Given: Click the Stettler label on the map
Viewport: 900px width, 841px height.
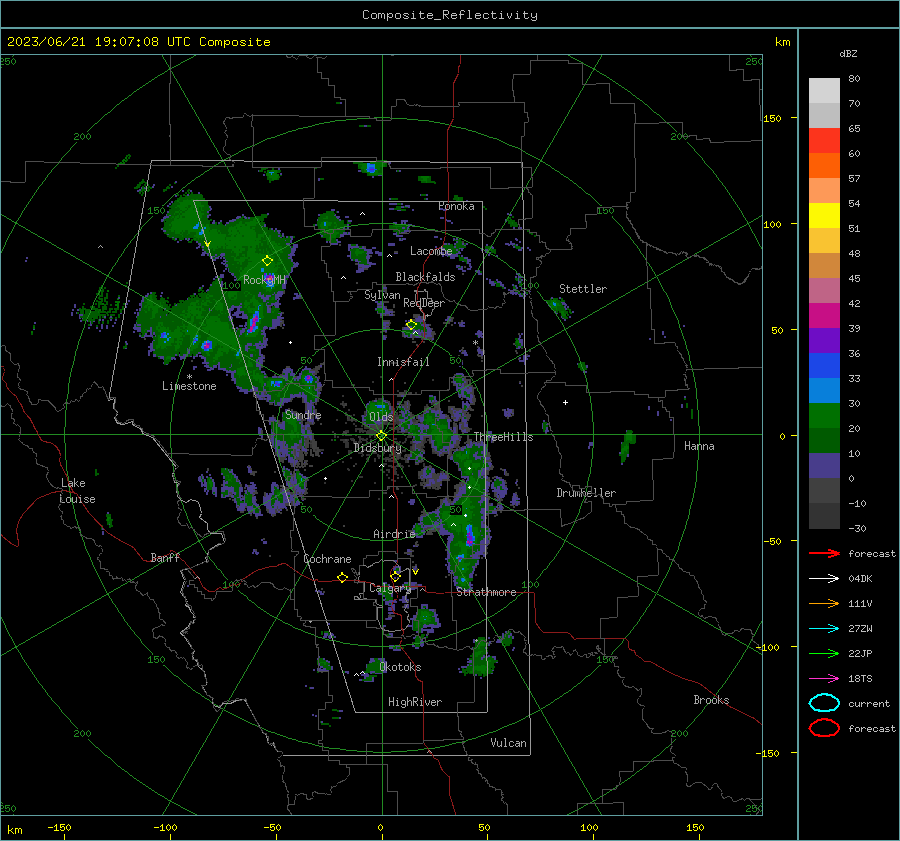Looking at the screenshot, I should pos(583,289).
